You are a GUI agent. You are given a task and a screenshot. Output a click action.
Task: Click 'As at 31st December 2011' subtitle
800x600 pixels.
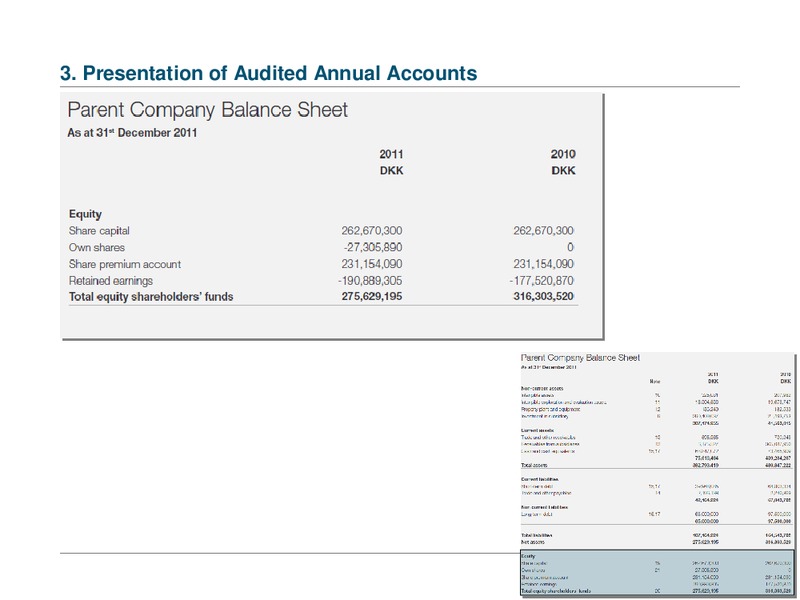click(132, 133)
